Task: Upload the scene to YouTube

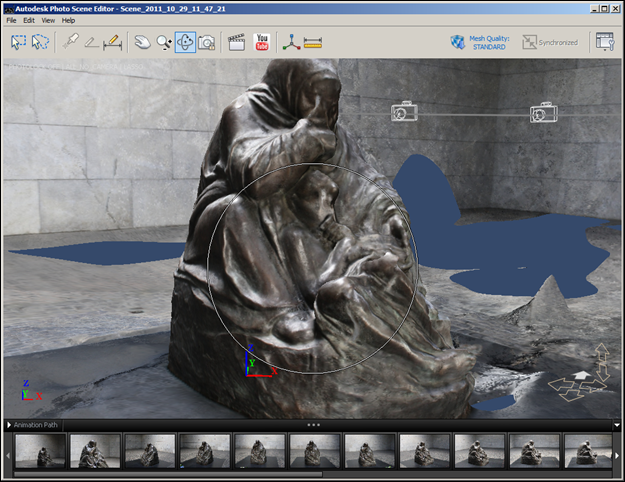Action: pos(262,42)
